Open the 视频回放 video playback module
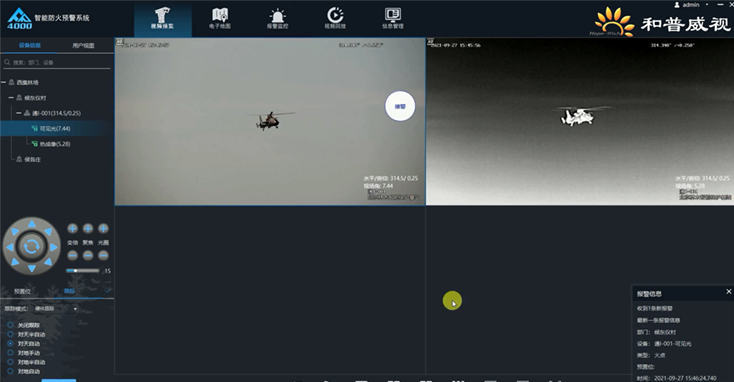 click(x=335, y=18)
